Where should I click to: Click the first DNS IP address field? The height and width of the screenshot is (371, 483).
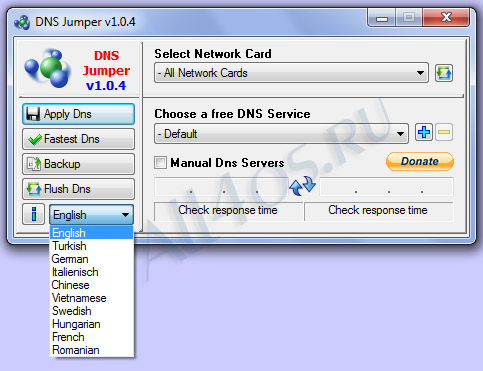point(221,187)
